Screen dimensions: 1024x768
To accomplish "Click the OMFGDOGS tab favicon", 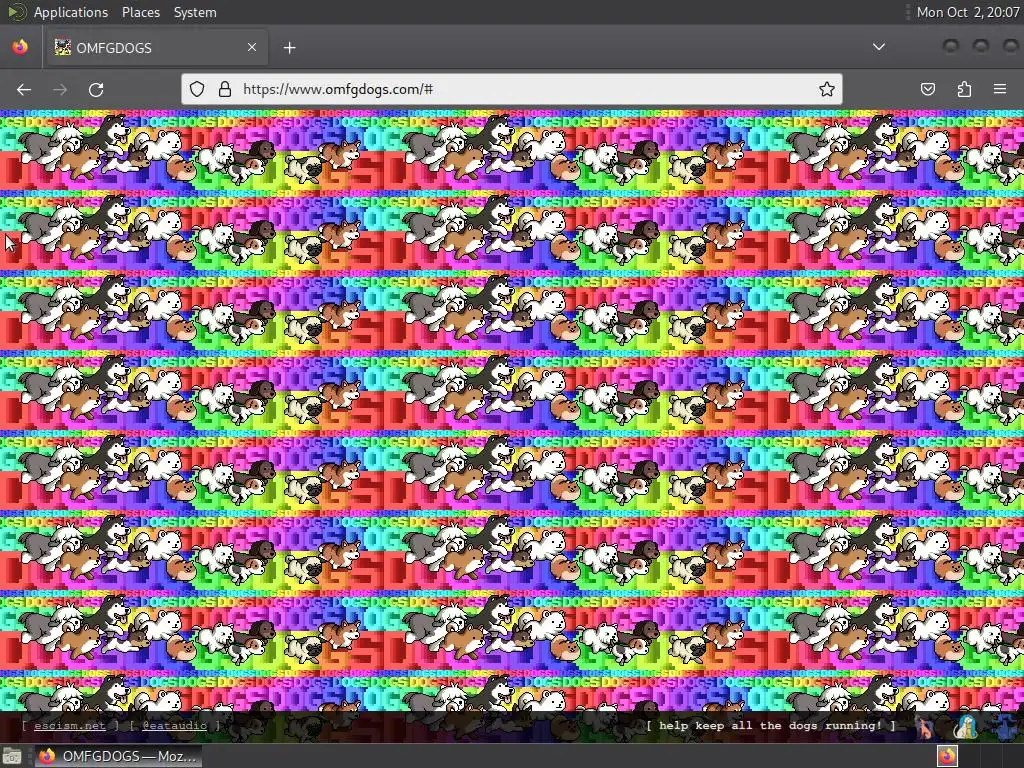I will click(x=63, y=47).
